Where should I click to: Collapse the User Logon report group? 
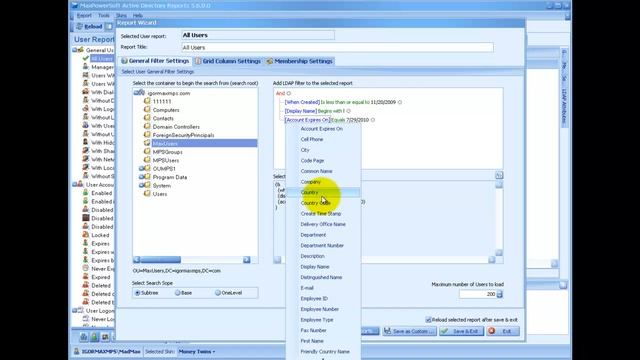pos(75,311)
